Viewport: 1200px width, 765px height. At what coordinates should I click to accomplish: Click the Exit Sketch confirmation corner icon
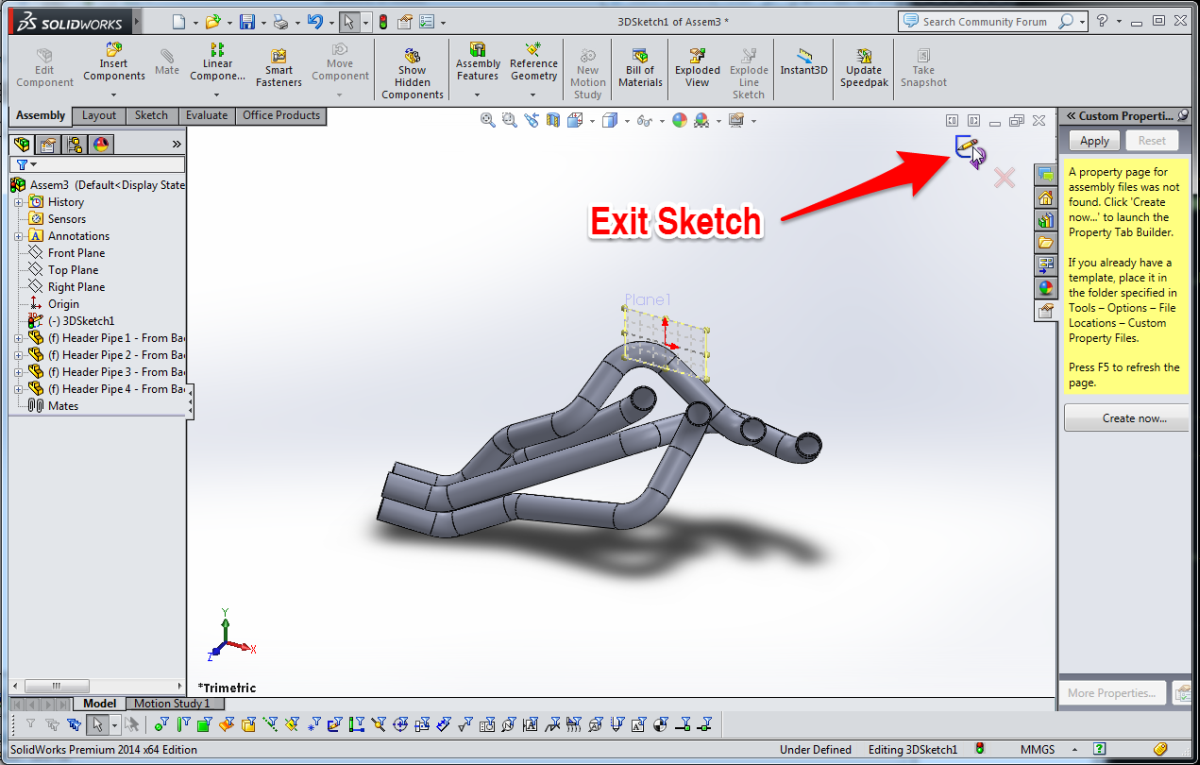click(967, 149)
